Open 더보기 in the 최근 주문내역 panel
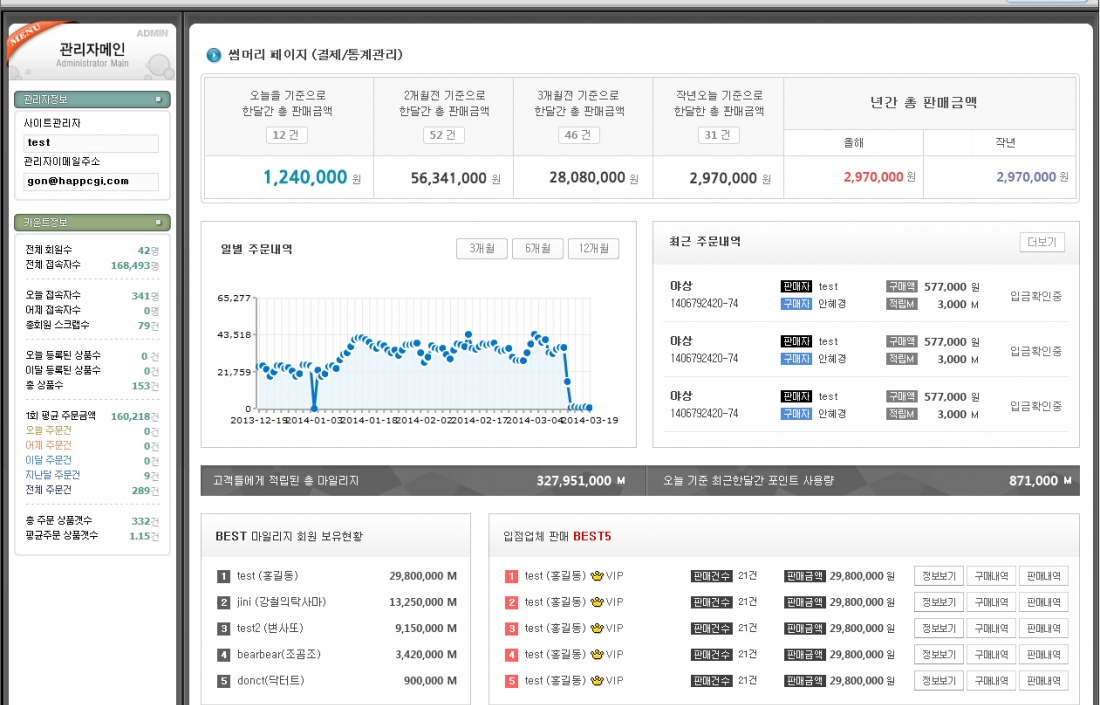The height and width of the screenshot is (705, 1100). [x=1042, y=242]
